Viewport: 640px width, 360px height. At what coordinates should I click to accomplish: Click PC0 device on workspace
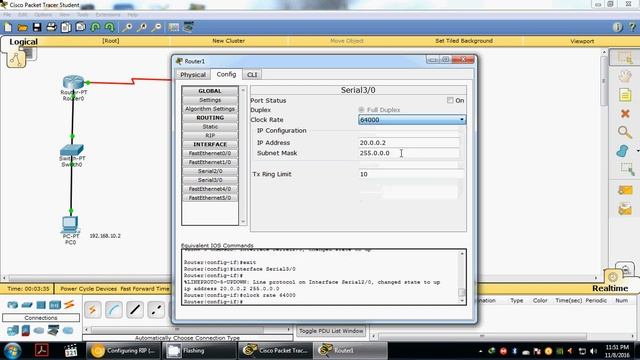pyautogui.click(x=70, y=224)
